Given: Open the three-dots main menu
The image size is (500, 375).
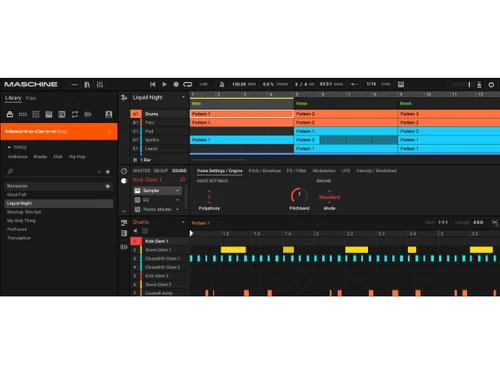Looking at the screenshot, I should pyautogui.click(x=74, y=85).
